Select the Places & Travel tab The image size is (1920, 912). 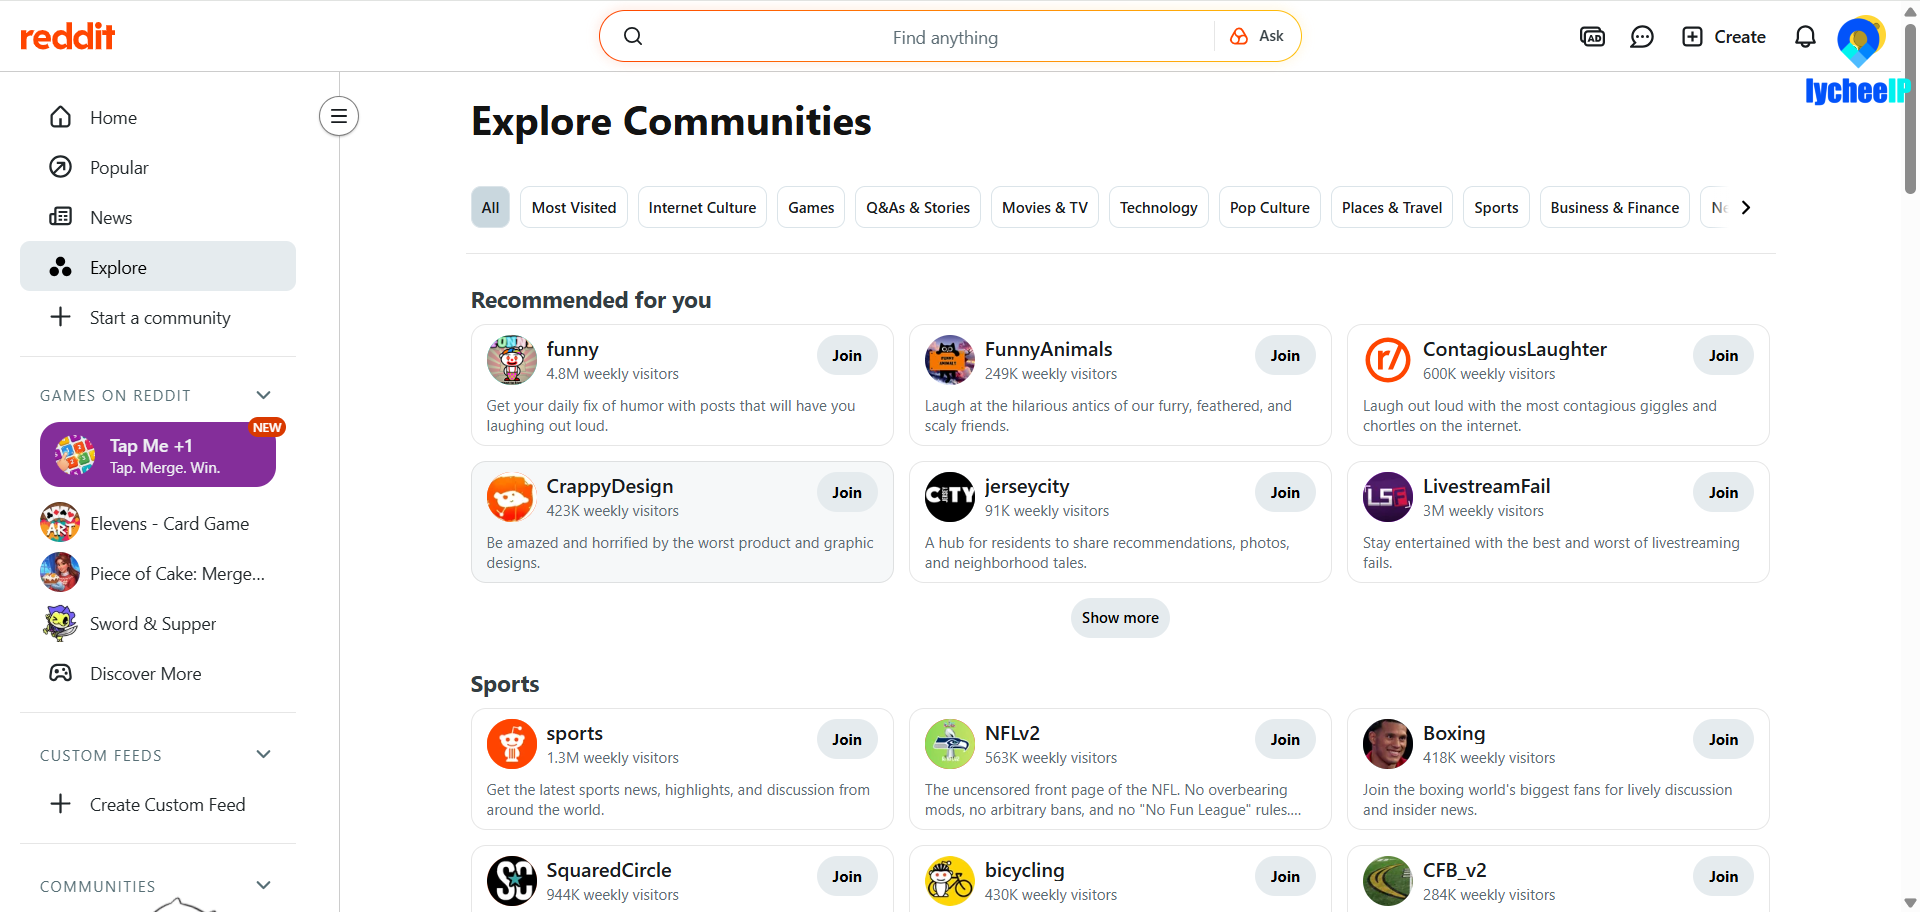[1392, 207]
